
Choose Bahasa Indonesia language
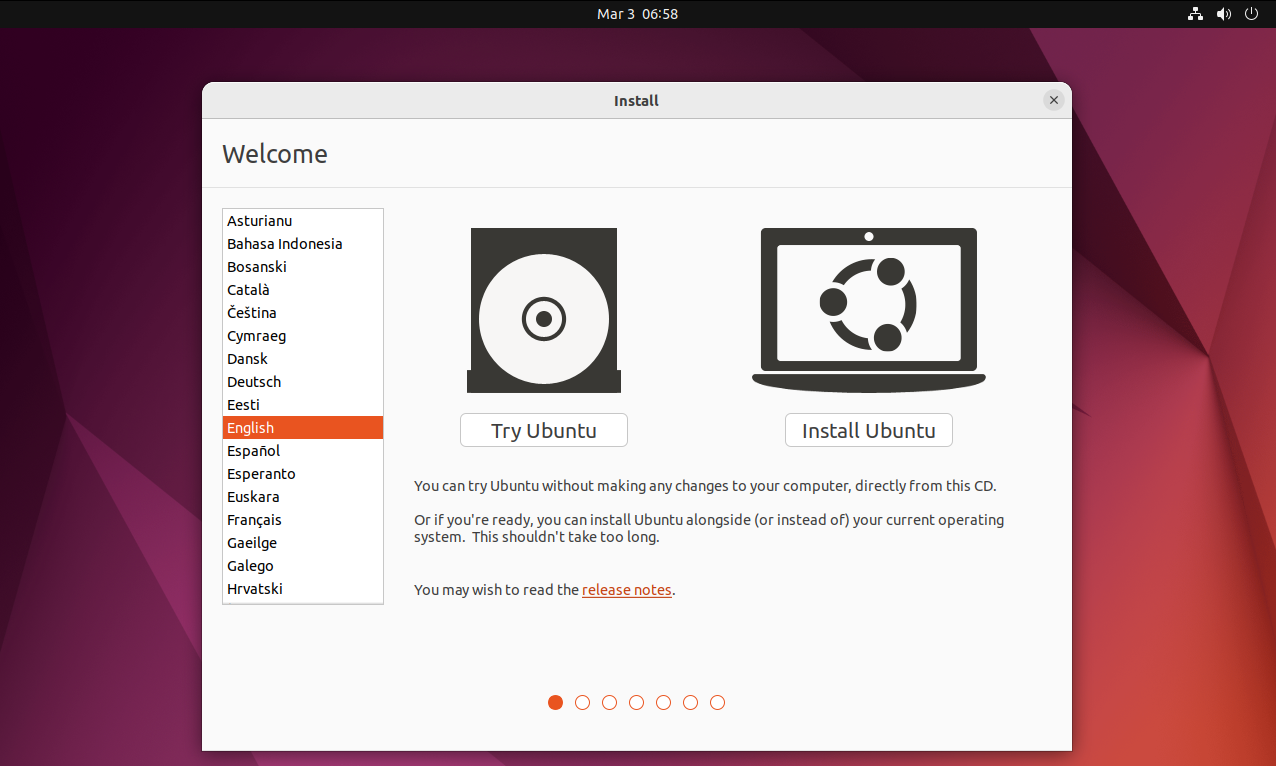tap(284, 244)
